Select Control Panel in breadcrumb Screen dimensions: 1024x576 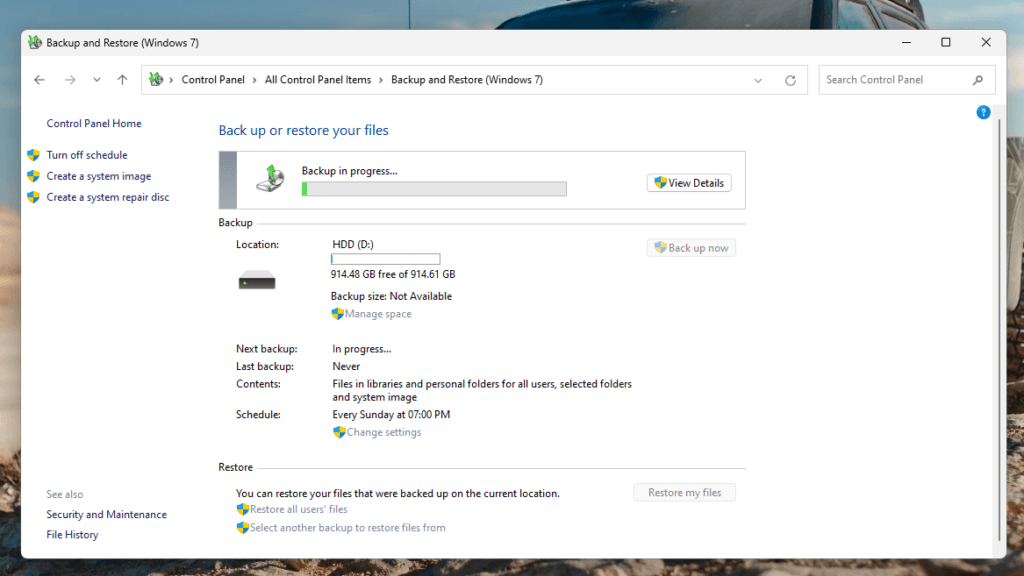point(213,80)
